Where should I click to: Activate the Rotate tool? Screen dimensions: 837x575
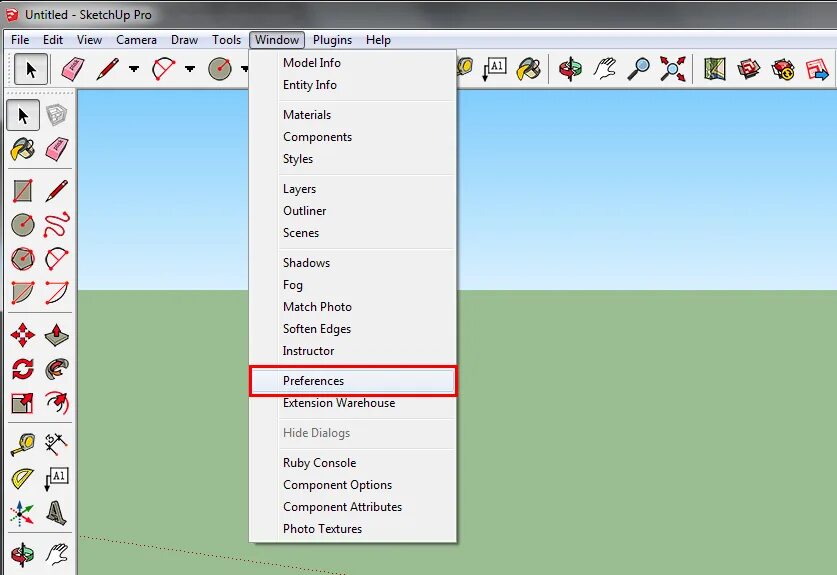[22, 369]
